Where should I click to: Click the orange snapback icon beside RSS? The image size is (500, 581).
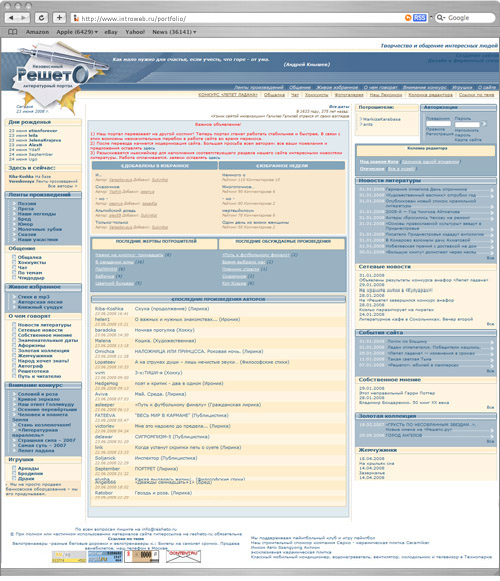[408, 18]
